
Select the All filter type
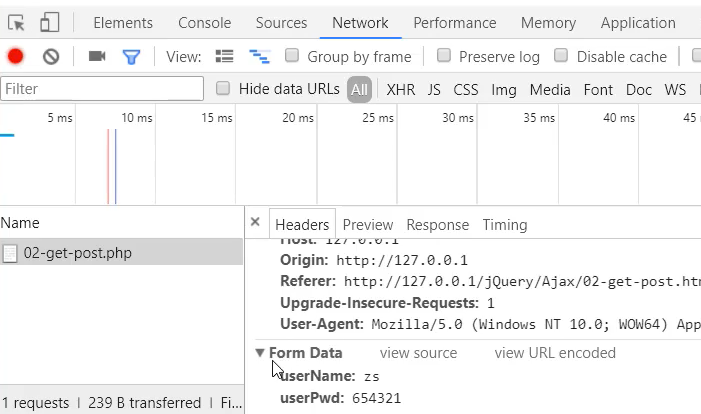(x=359, y=89)
